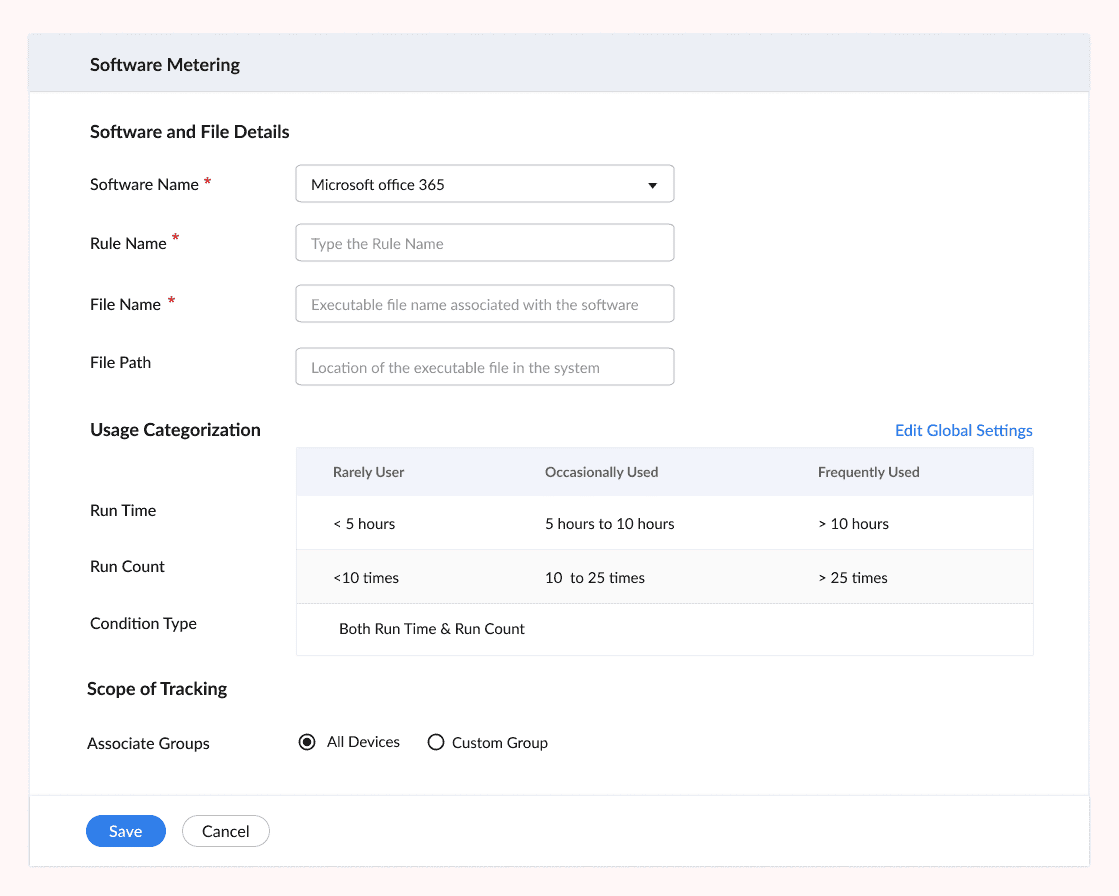Select the Frequently Used column header
This screenshot has width=1119, height=896.
coord(868,471)
